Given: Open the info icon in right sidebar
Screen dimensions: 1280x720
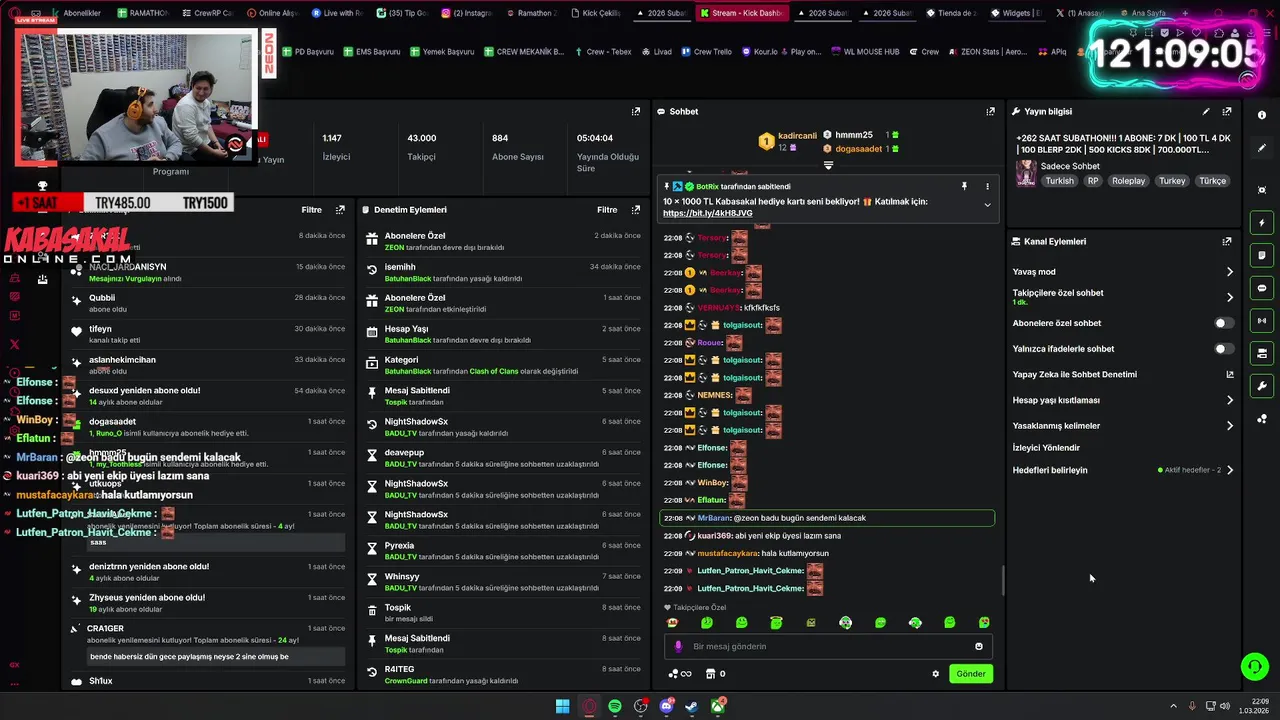Looking at the screenshot, I should click(x=1262, y=115).
